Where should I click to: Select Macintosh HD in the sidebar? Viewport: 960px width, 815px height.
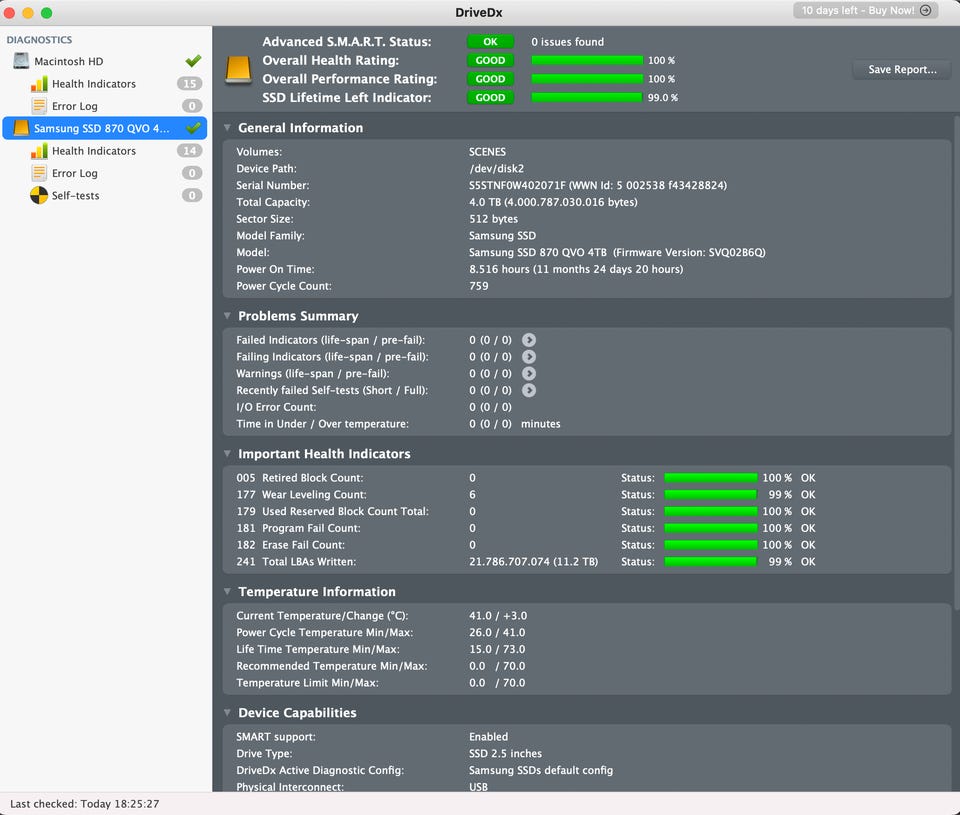point(105,61)
